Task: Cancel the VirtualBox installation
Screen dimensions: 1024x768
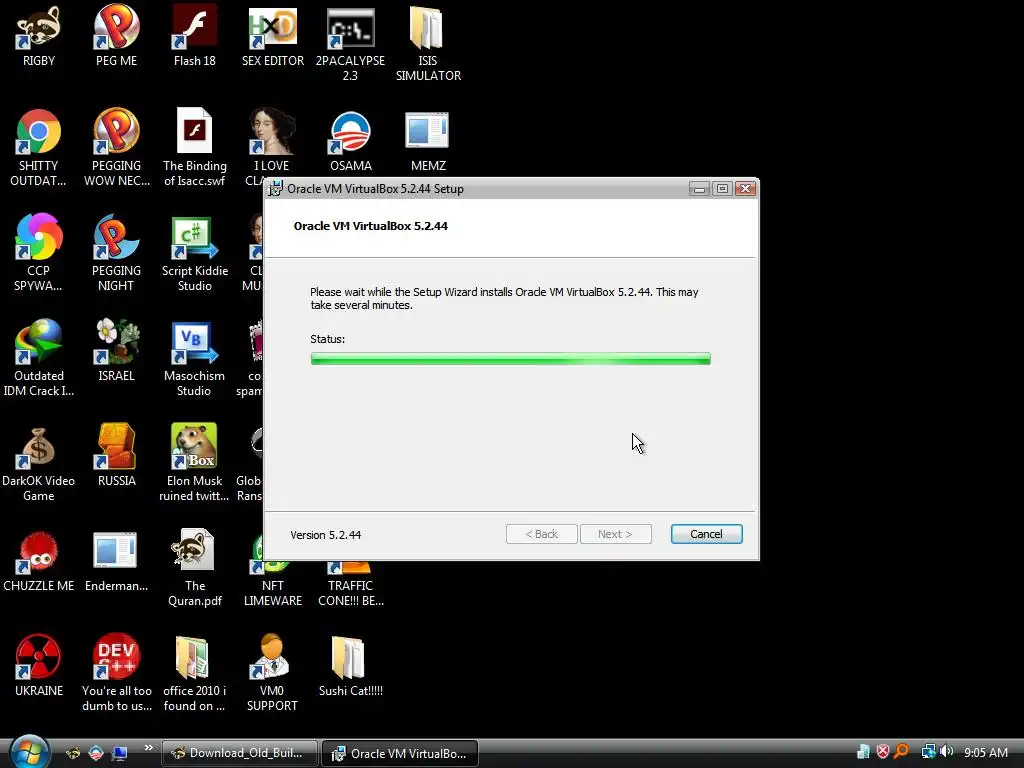Action: [706, 534]
